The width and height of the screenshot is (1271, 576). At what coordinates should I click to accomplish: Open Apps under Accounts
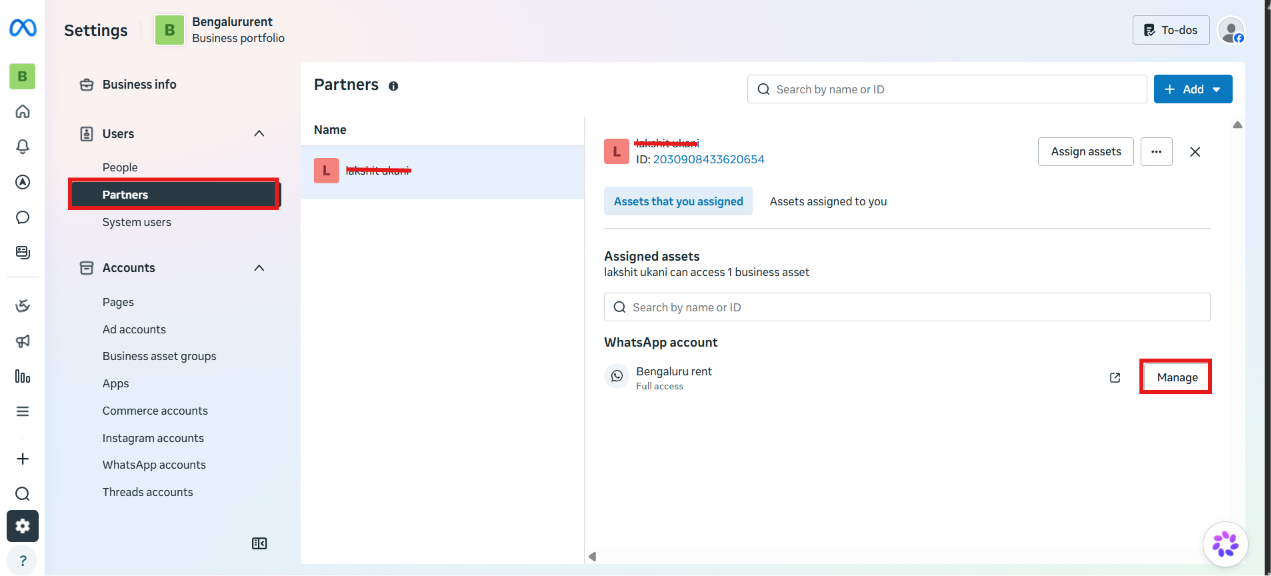[116, 383]
